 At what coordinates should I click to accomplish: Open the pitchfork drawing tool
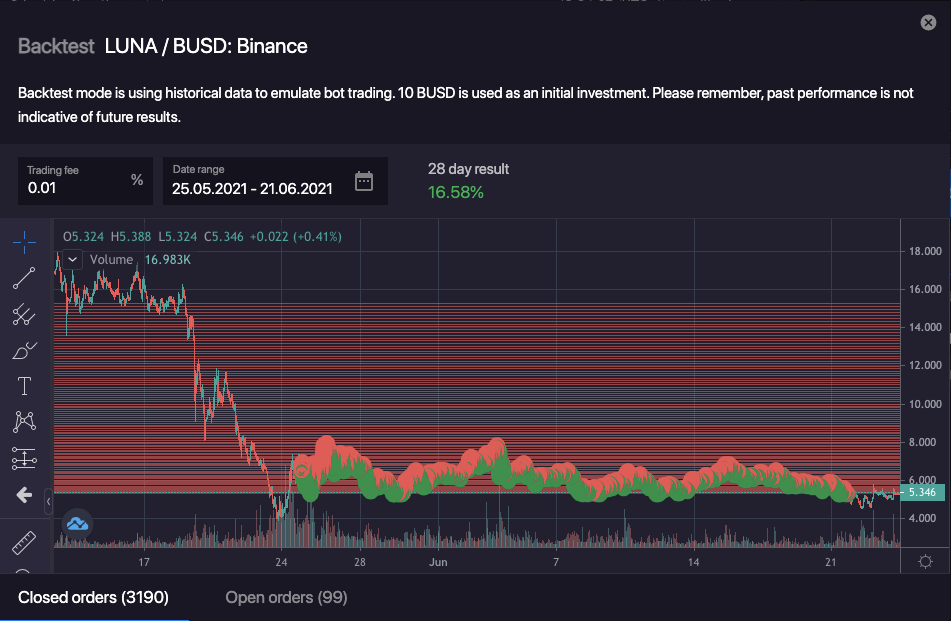tap(24, 315)
